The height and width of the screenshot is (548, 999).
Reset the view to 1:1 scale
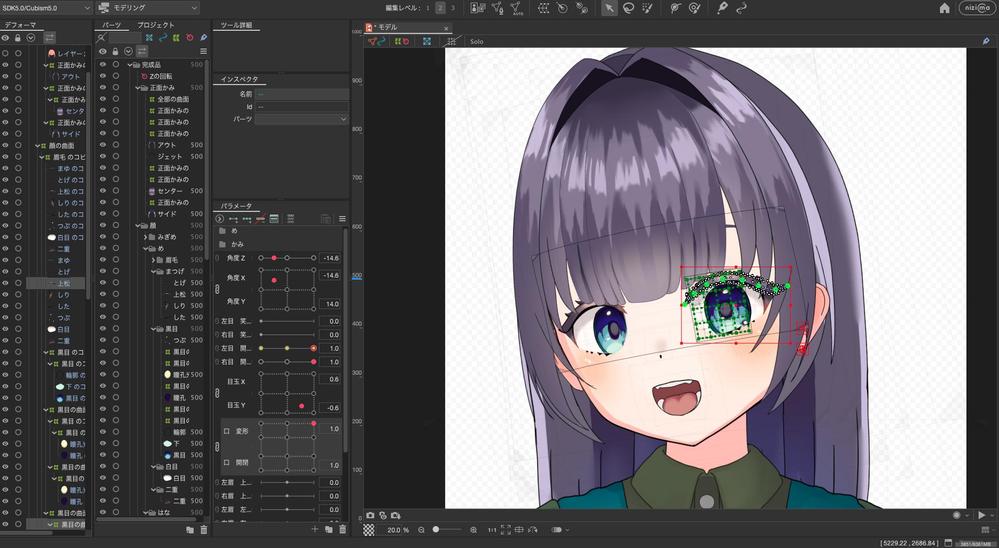click(x=492, y=530)
